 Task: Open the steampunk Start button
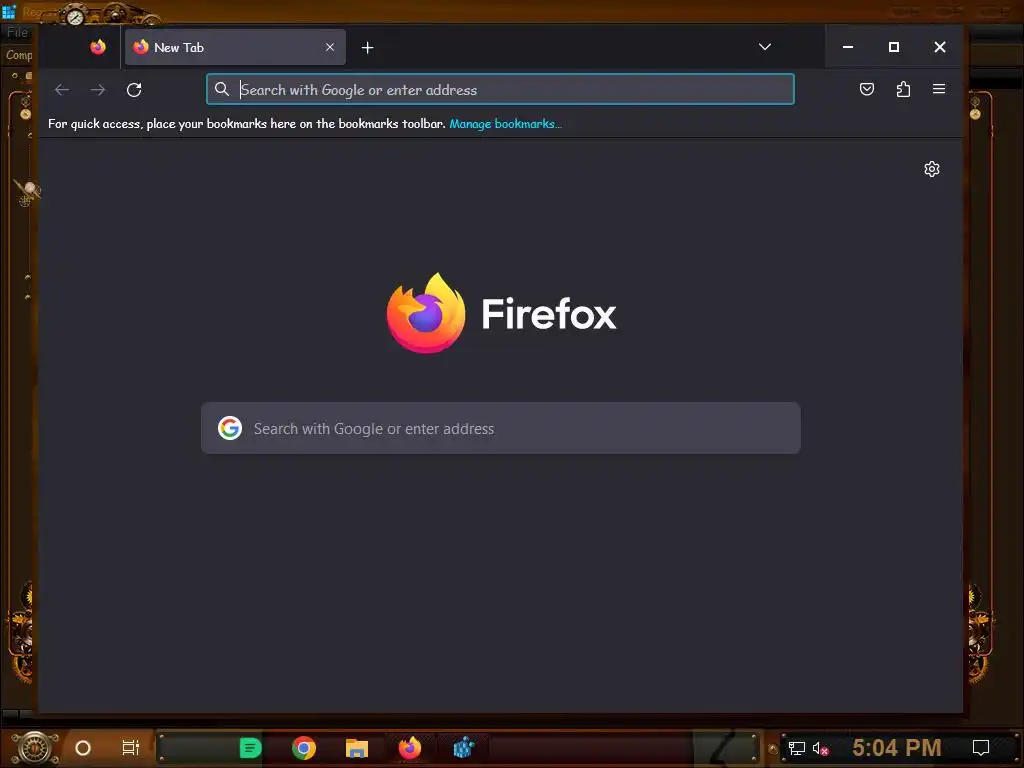click(x=34, y=748)
